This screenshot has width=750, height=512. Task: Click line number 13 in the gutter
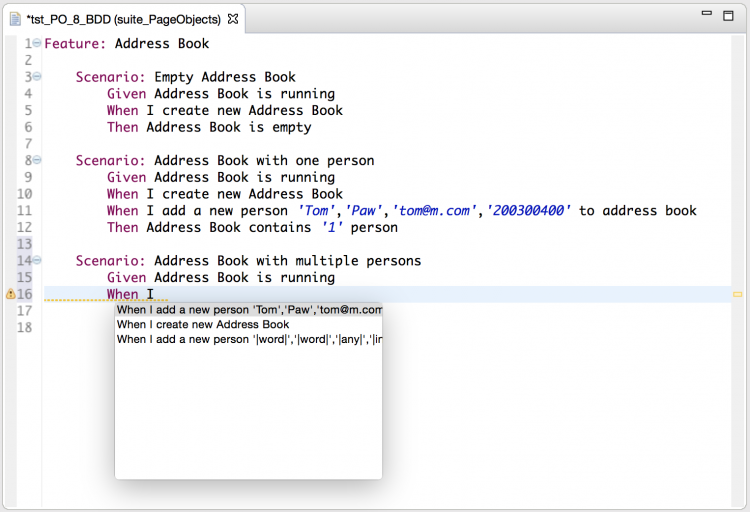pyautogui.click(x=25, y=244)
